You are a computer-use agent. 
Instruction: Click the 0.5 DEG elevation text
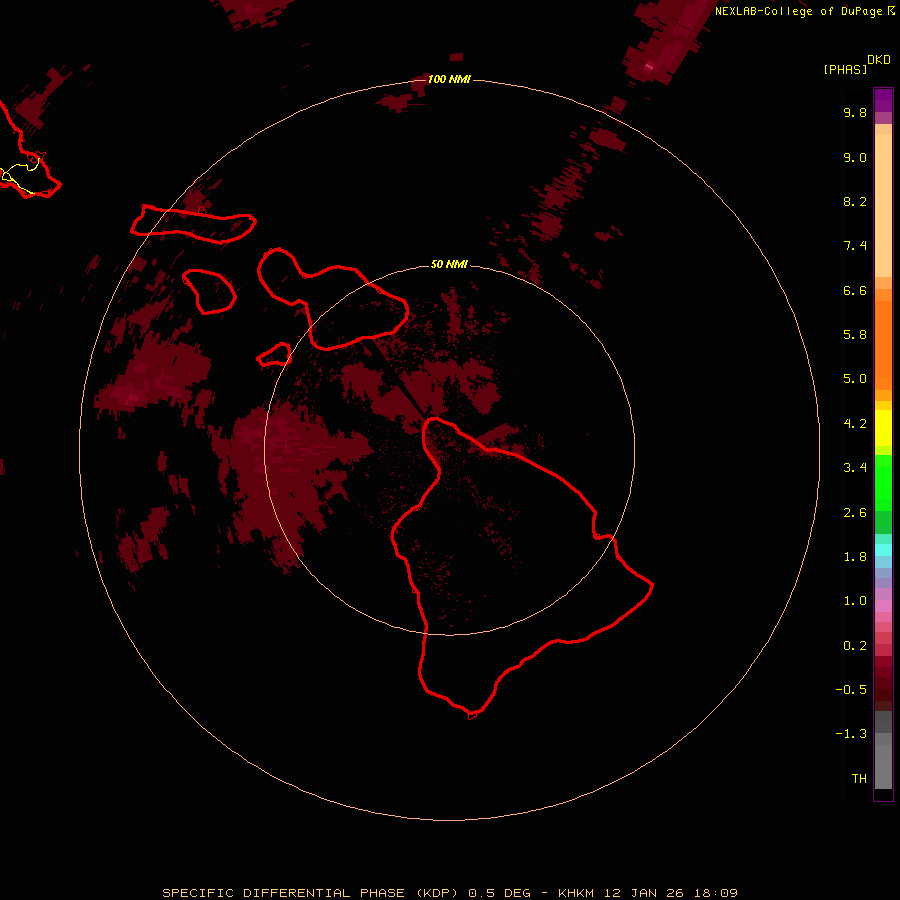pyautogui.click(x=499, y=893)
